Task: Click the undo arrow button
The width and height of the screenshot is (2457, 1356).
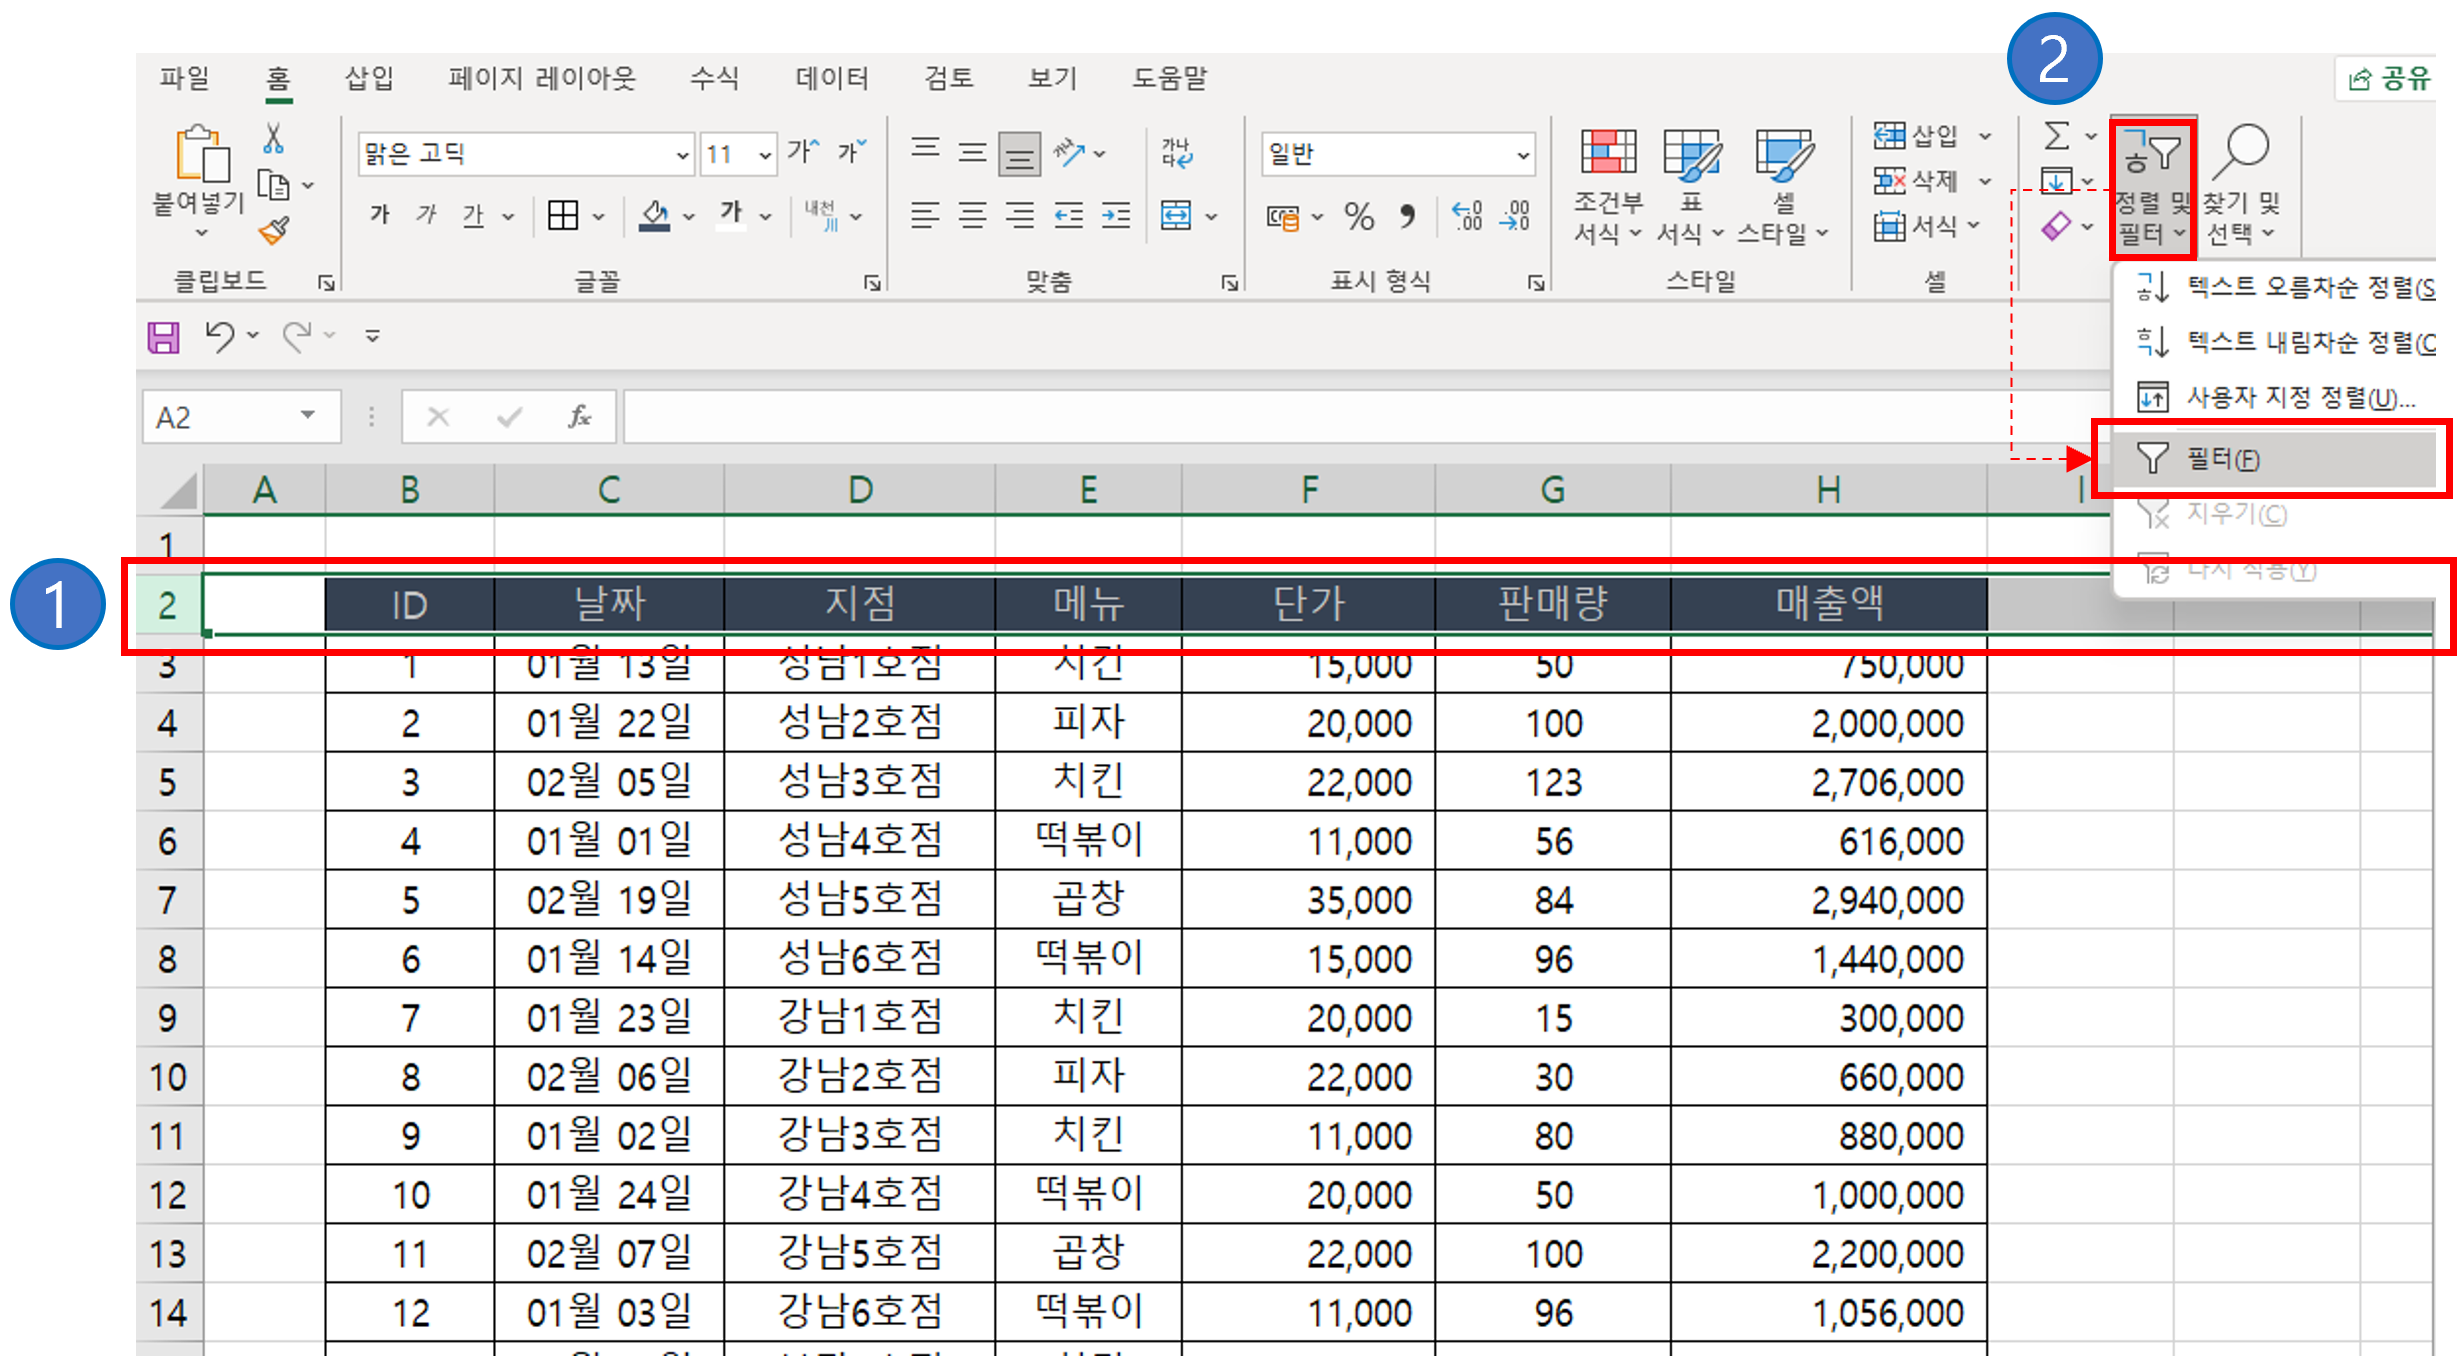Action: [x=222, y=336]
